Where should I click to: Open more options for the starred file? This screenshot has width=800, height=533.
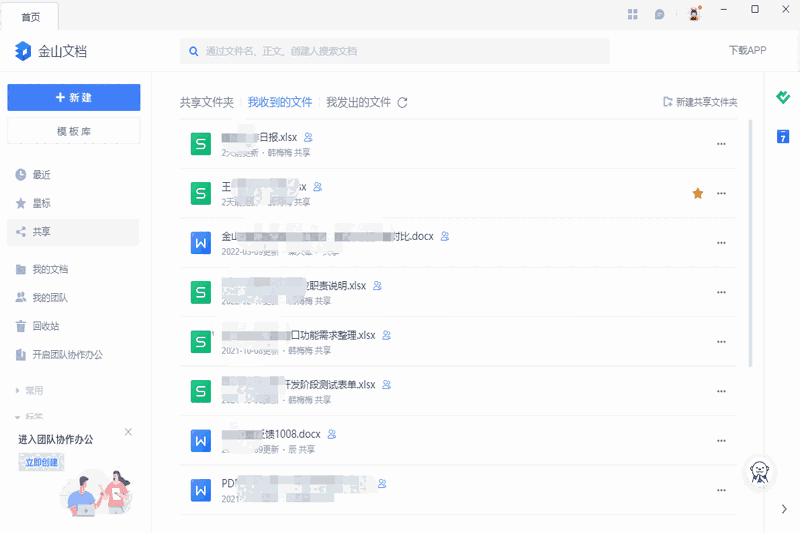721,193
